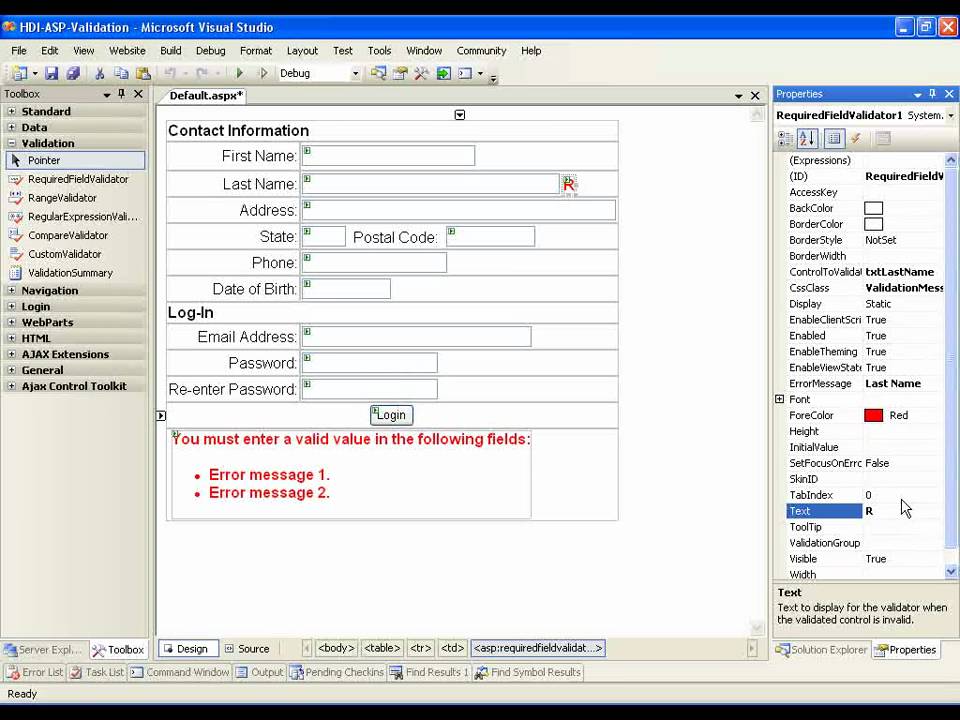Switch properties to Categorized view
This screenshot has width=960, height=720.
[x=784, y=139]
